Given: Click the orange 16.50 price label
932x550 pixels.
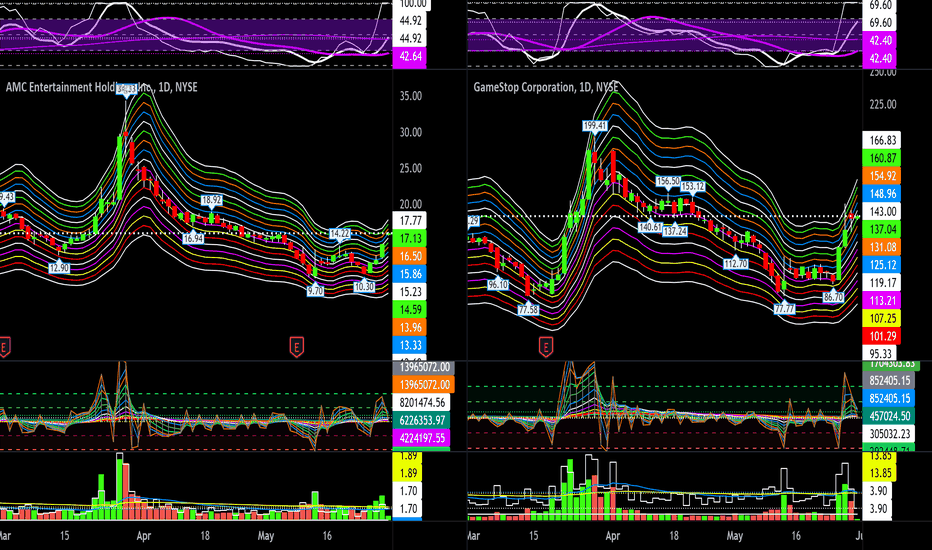Looking at the screenshot, I should (x=410, y=256).
